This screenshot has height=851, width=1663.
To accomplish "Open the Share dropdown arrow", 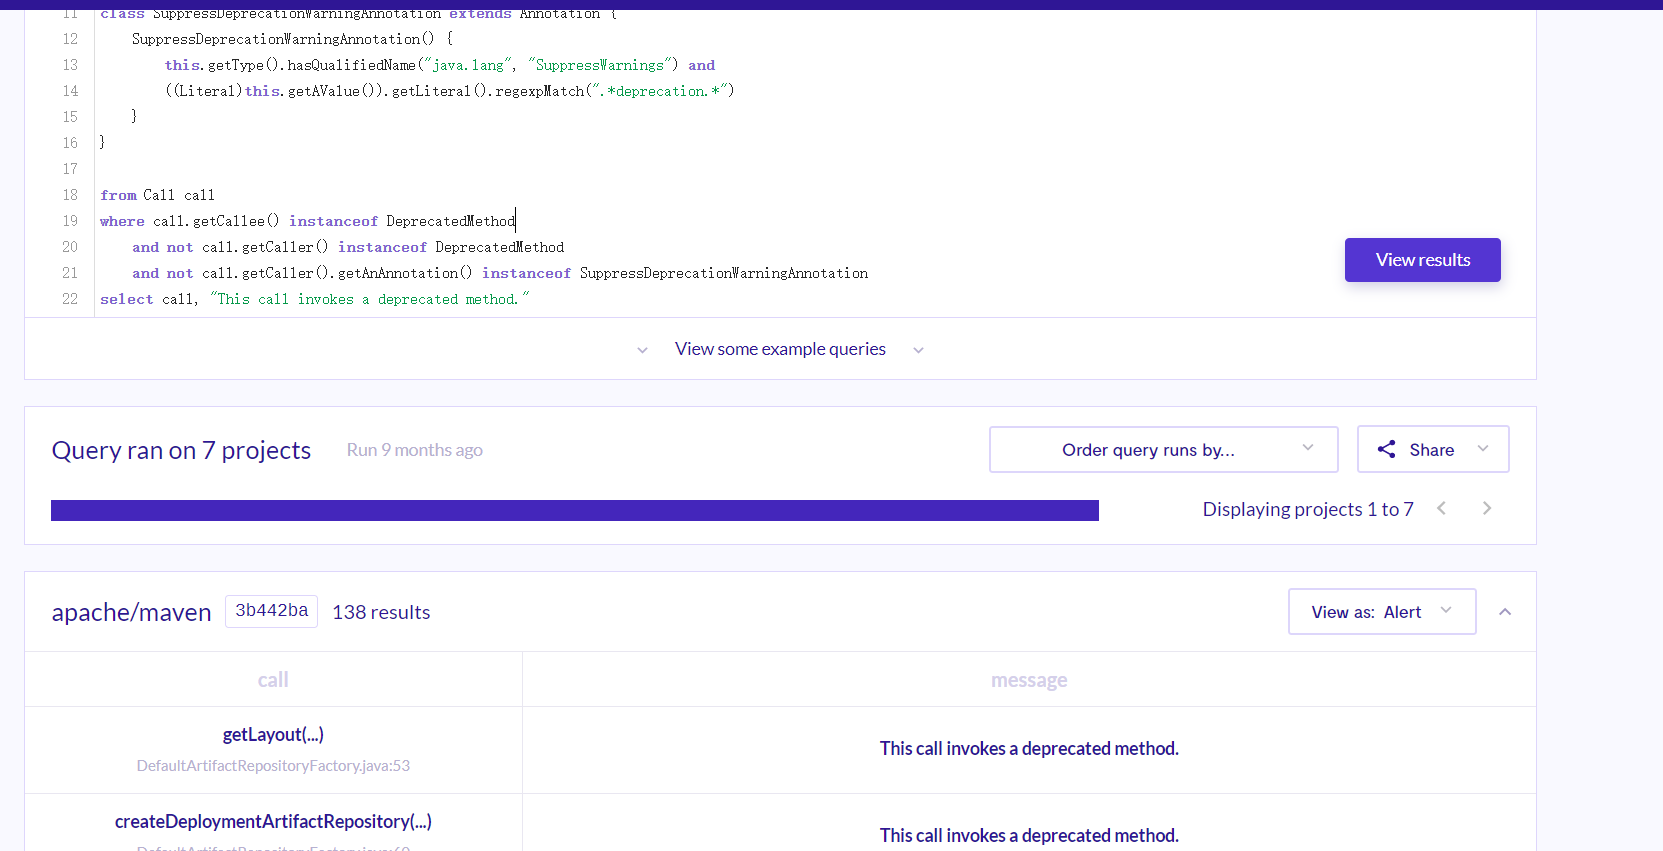I will 1483,449.
